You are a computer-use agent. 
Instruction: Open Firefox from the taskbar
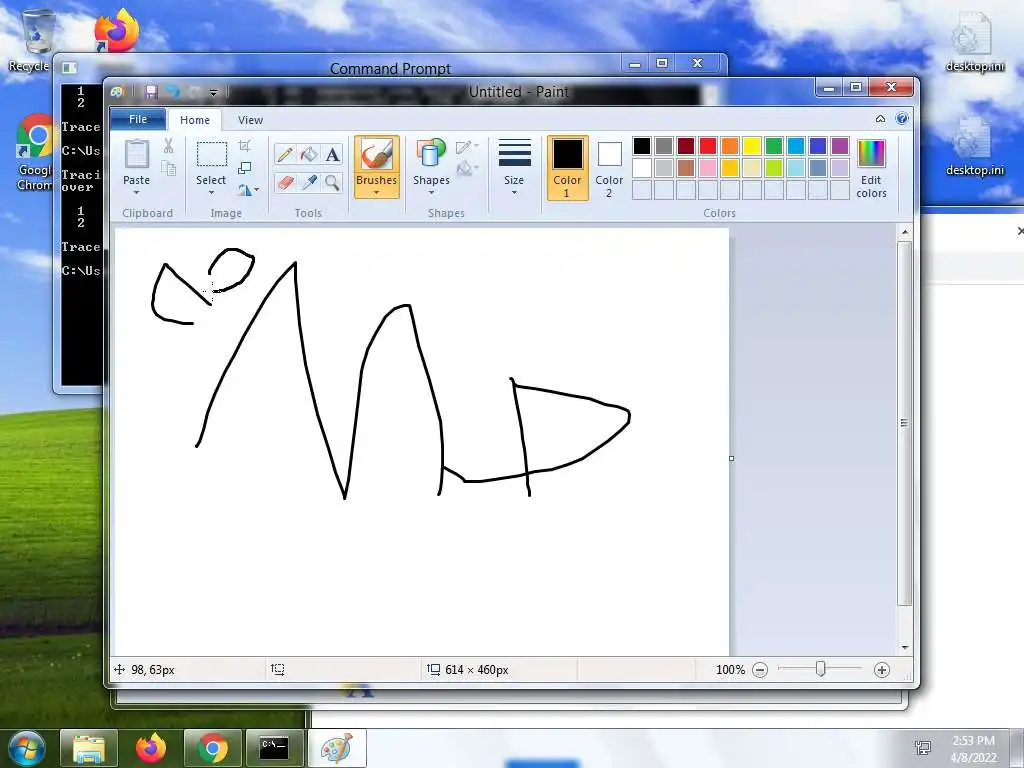pos(150,748)
